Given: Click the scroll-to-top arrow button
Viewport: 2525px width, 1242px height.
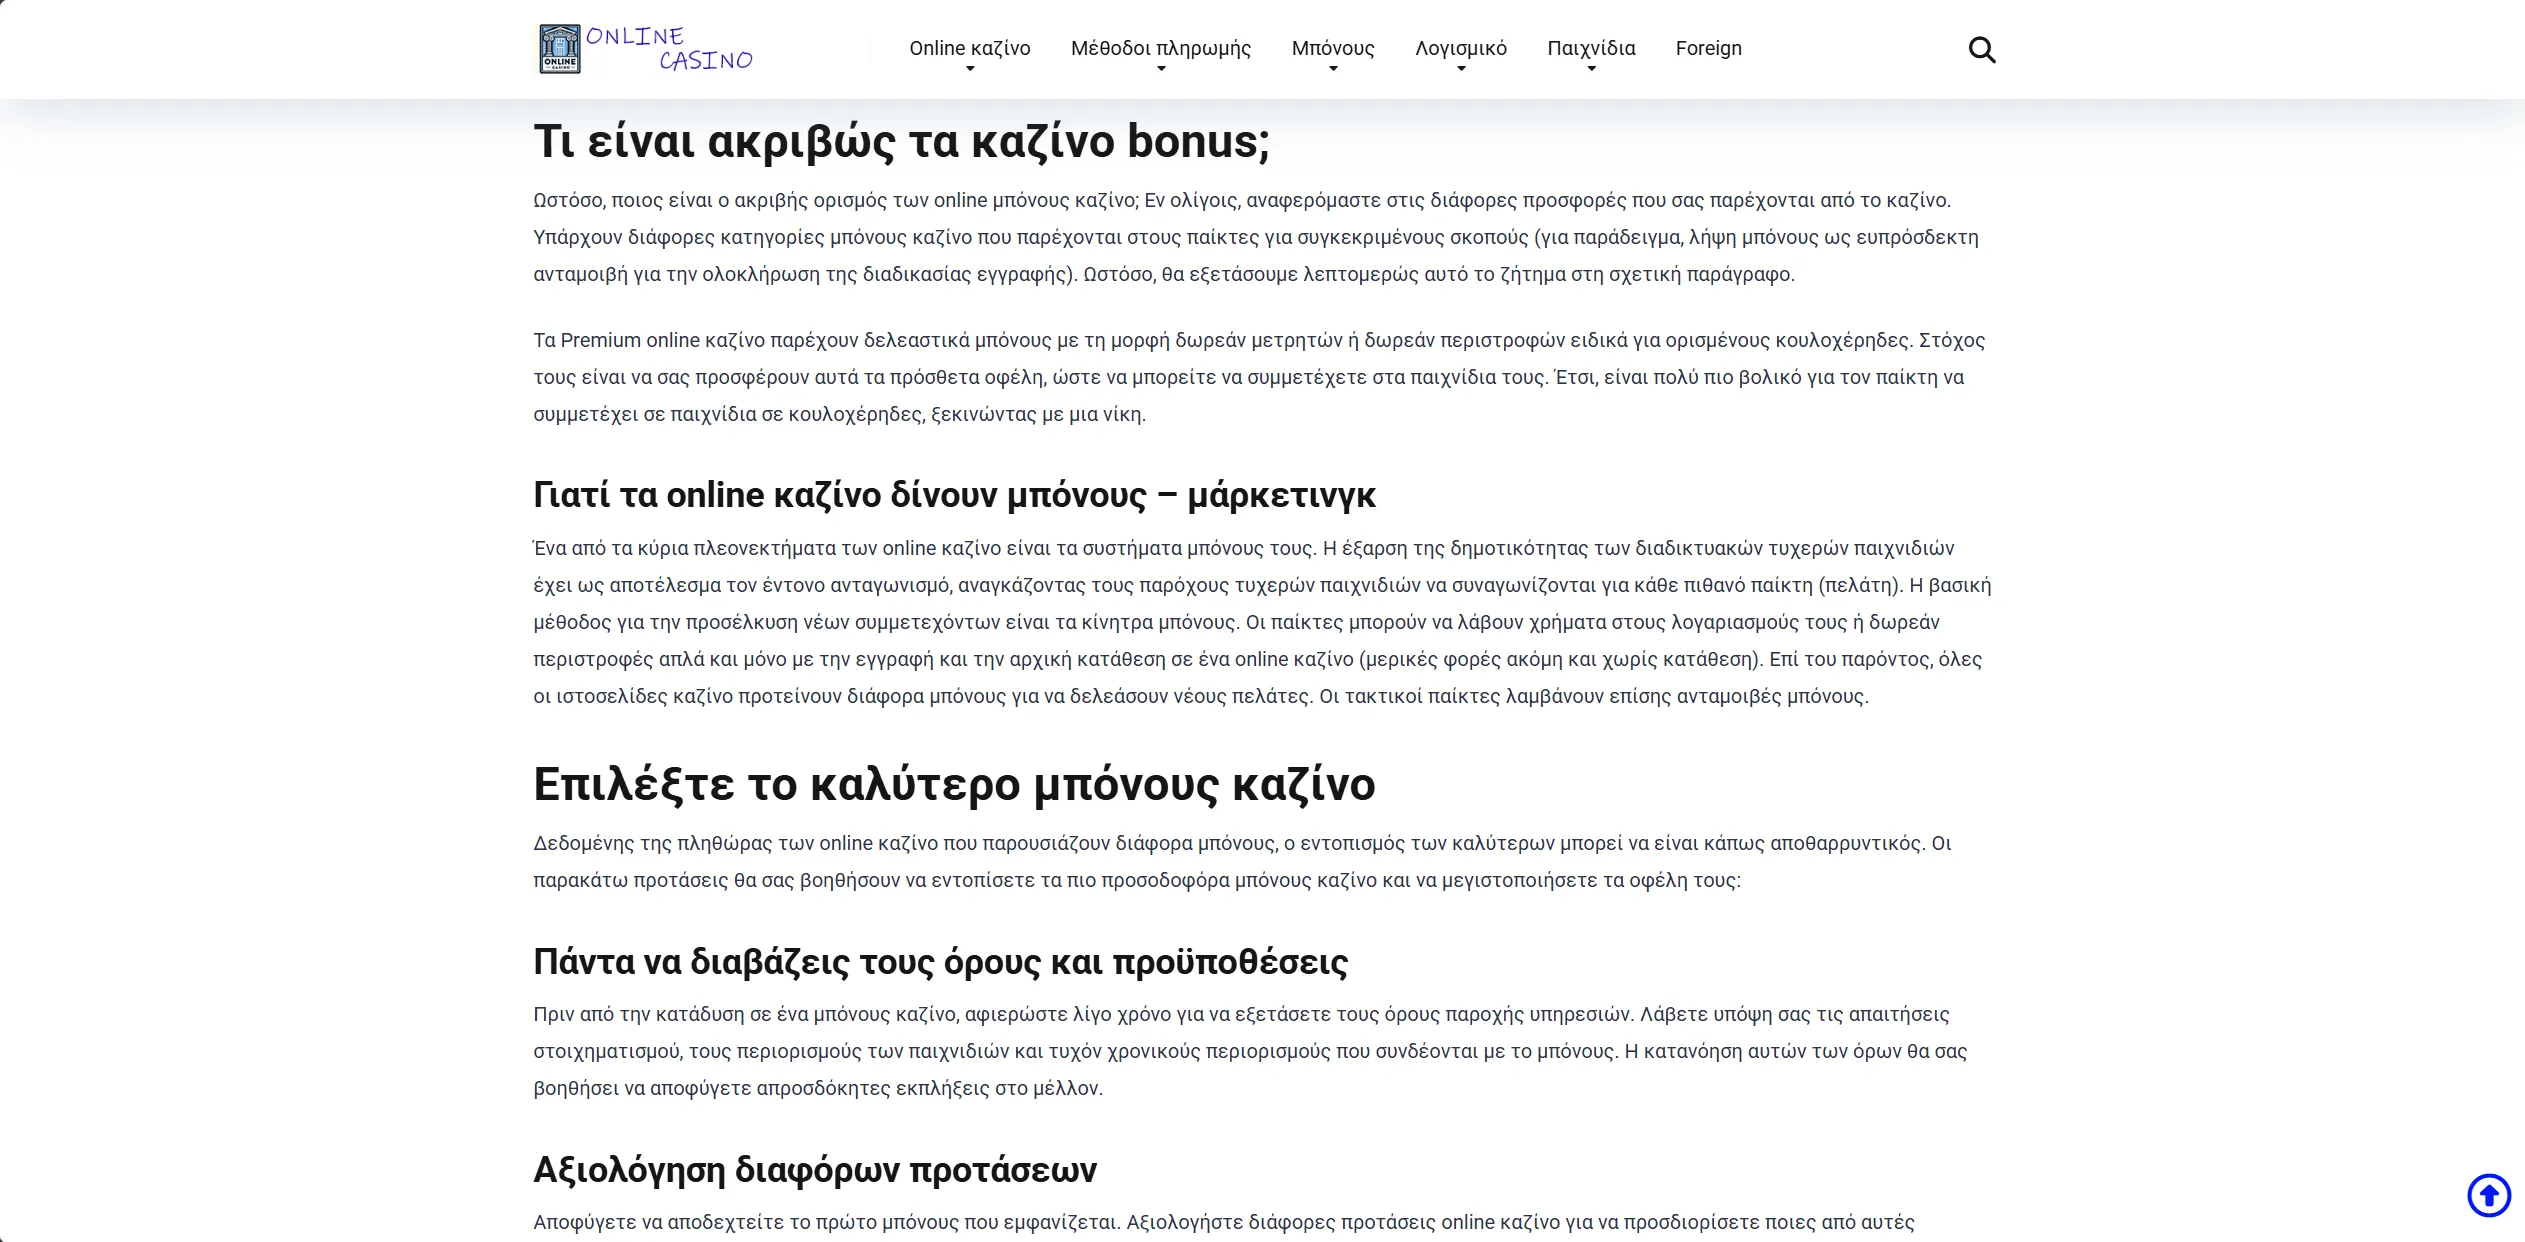Looking at the screenshot, I should pyautogui.click(x=2489, y=1195).
